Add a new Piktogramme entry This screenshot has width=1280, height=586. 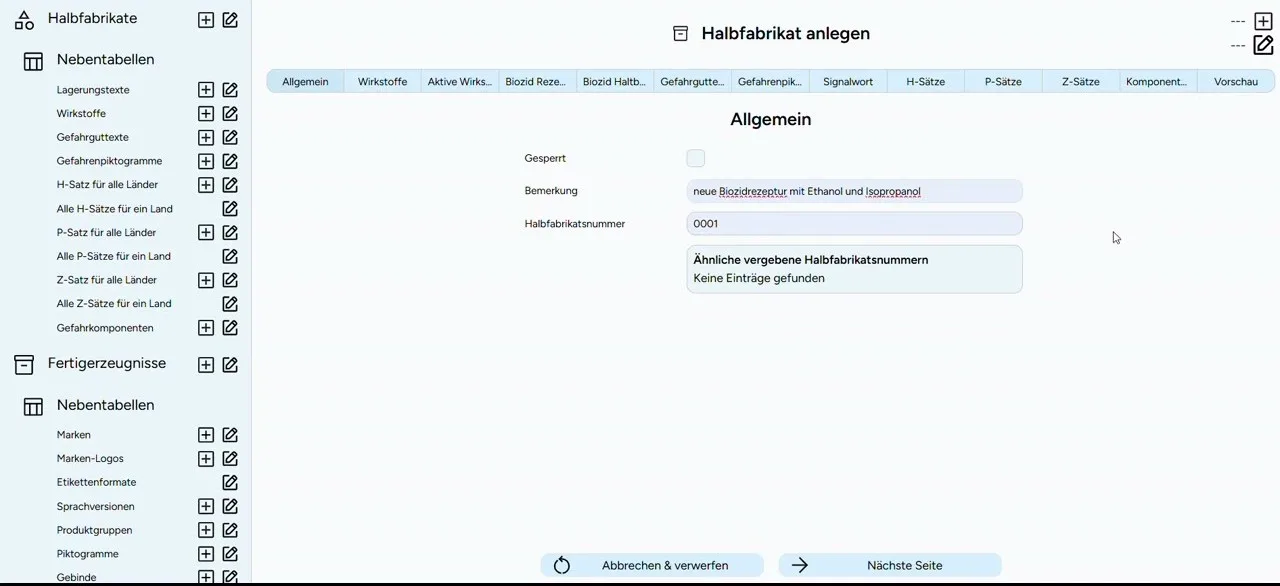tap(206, 554)
